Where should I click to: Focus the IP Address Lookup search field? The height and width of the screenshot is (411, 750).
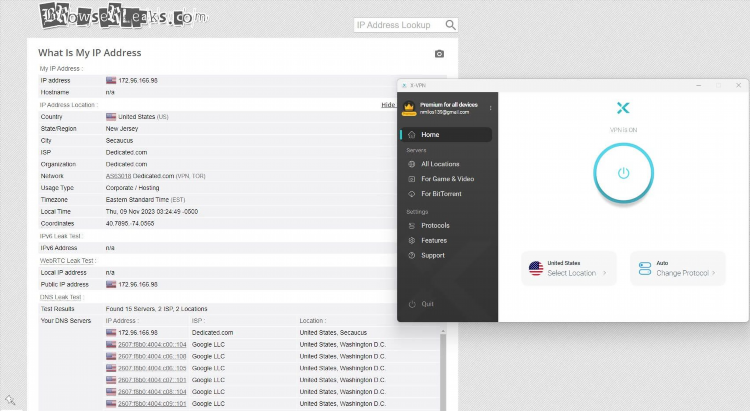click(x=399, y=25)
